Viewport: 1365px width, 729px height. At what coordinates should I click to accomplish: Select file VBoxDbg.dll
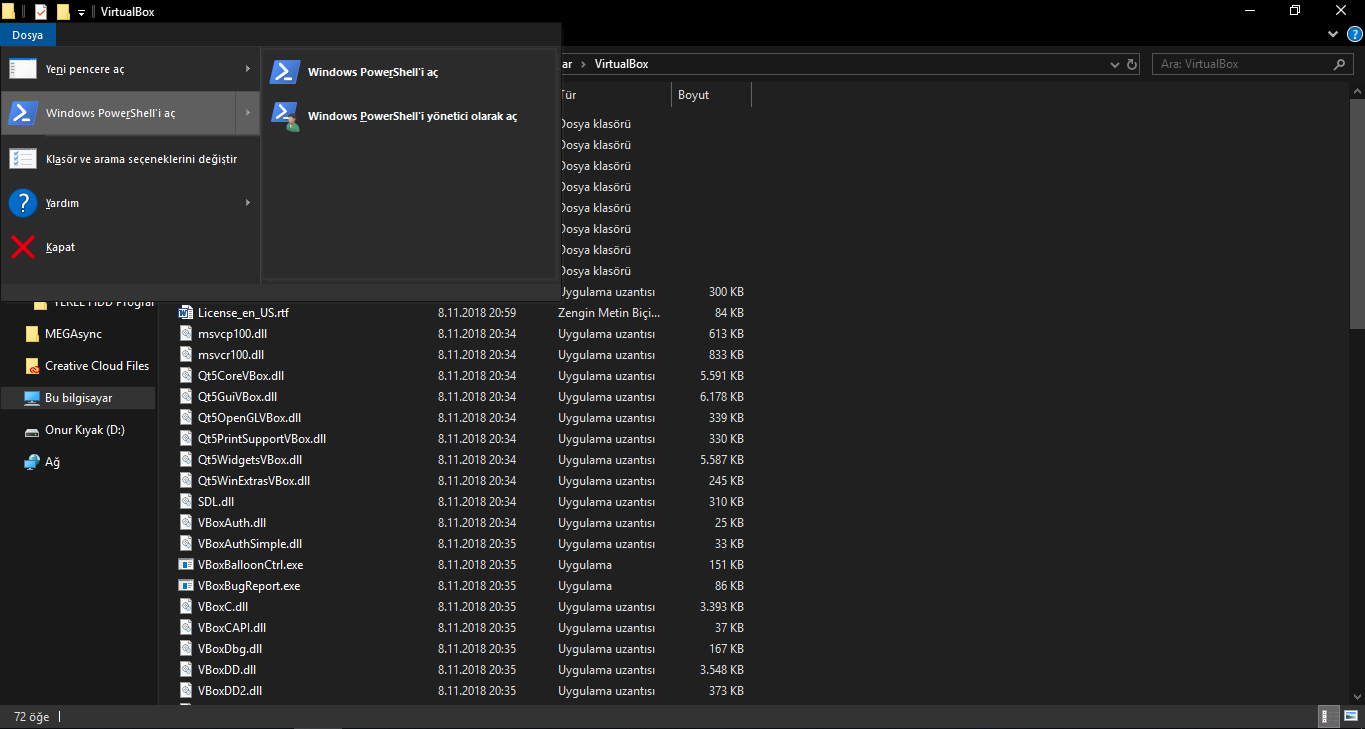pos(230,649)
